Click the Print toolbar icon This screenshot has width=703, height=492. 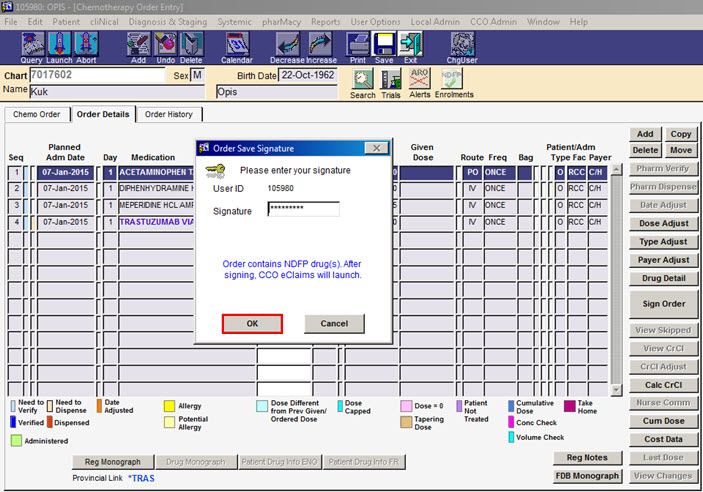click(x=358, y=44)
